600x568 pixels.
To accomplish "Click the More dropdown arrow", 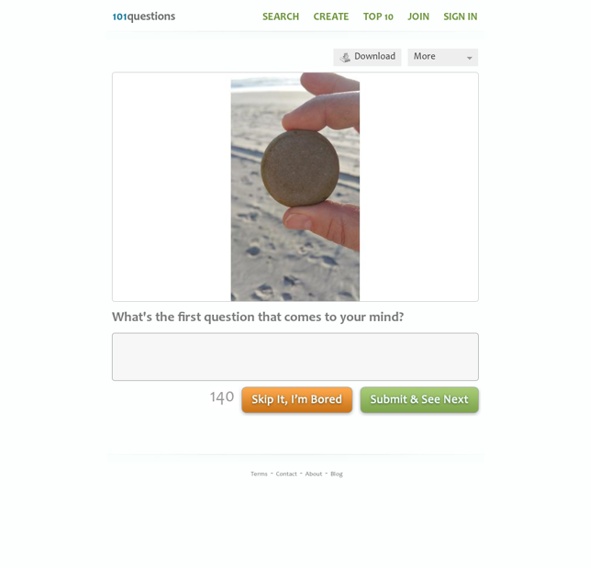I will 470,58.
